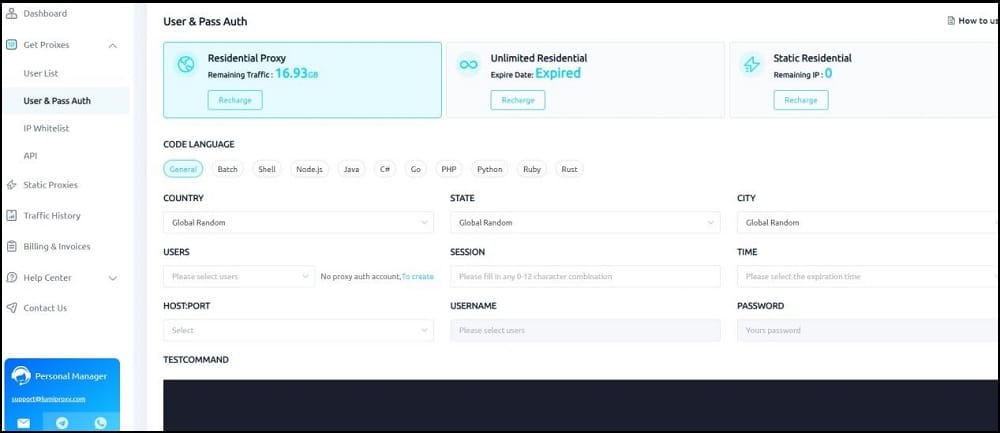The height and width of the screenshot is (433, 1000).
Task: Go to the Dashboard page
Action: (45, 13)
